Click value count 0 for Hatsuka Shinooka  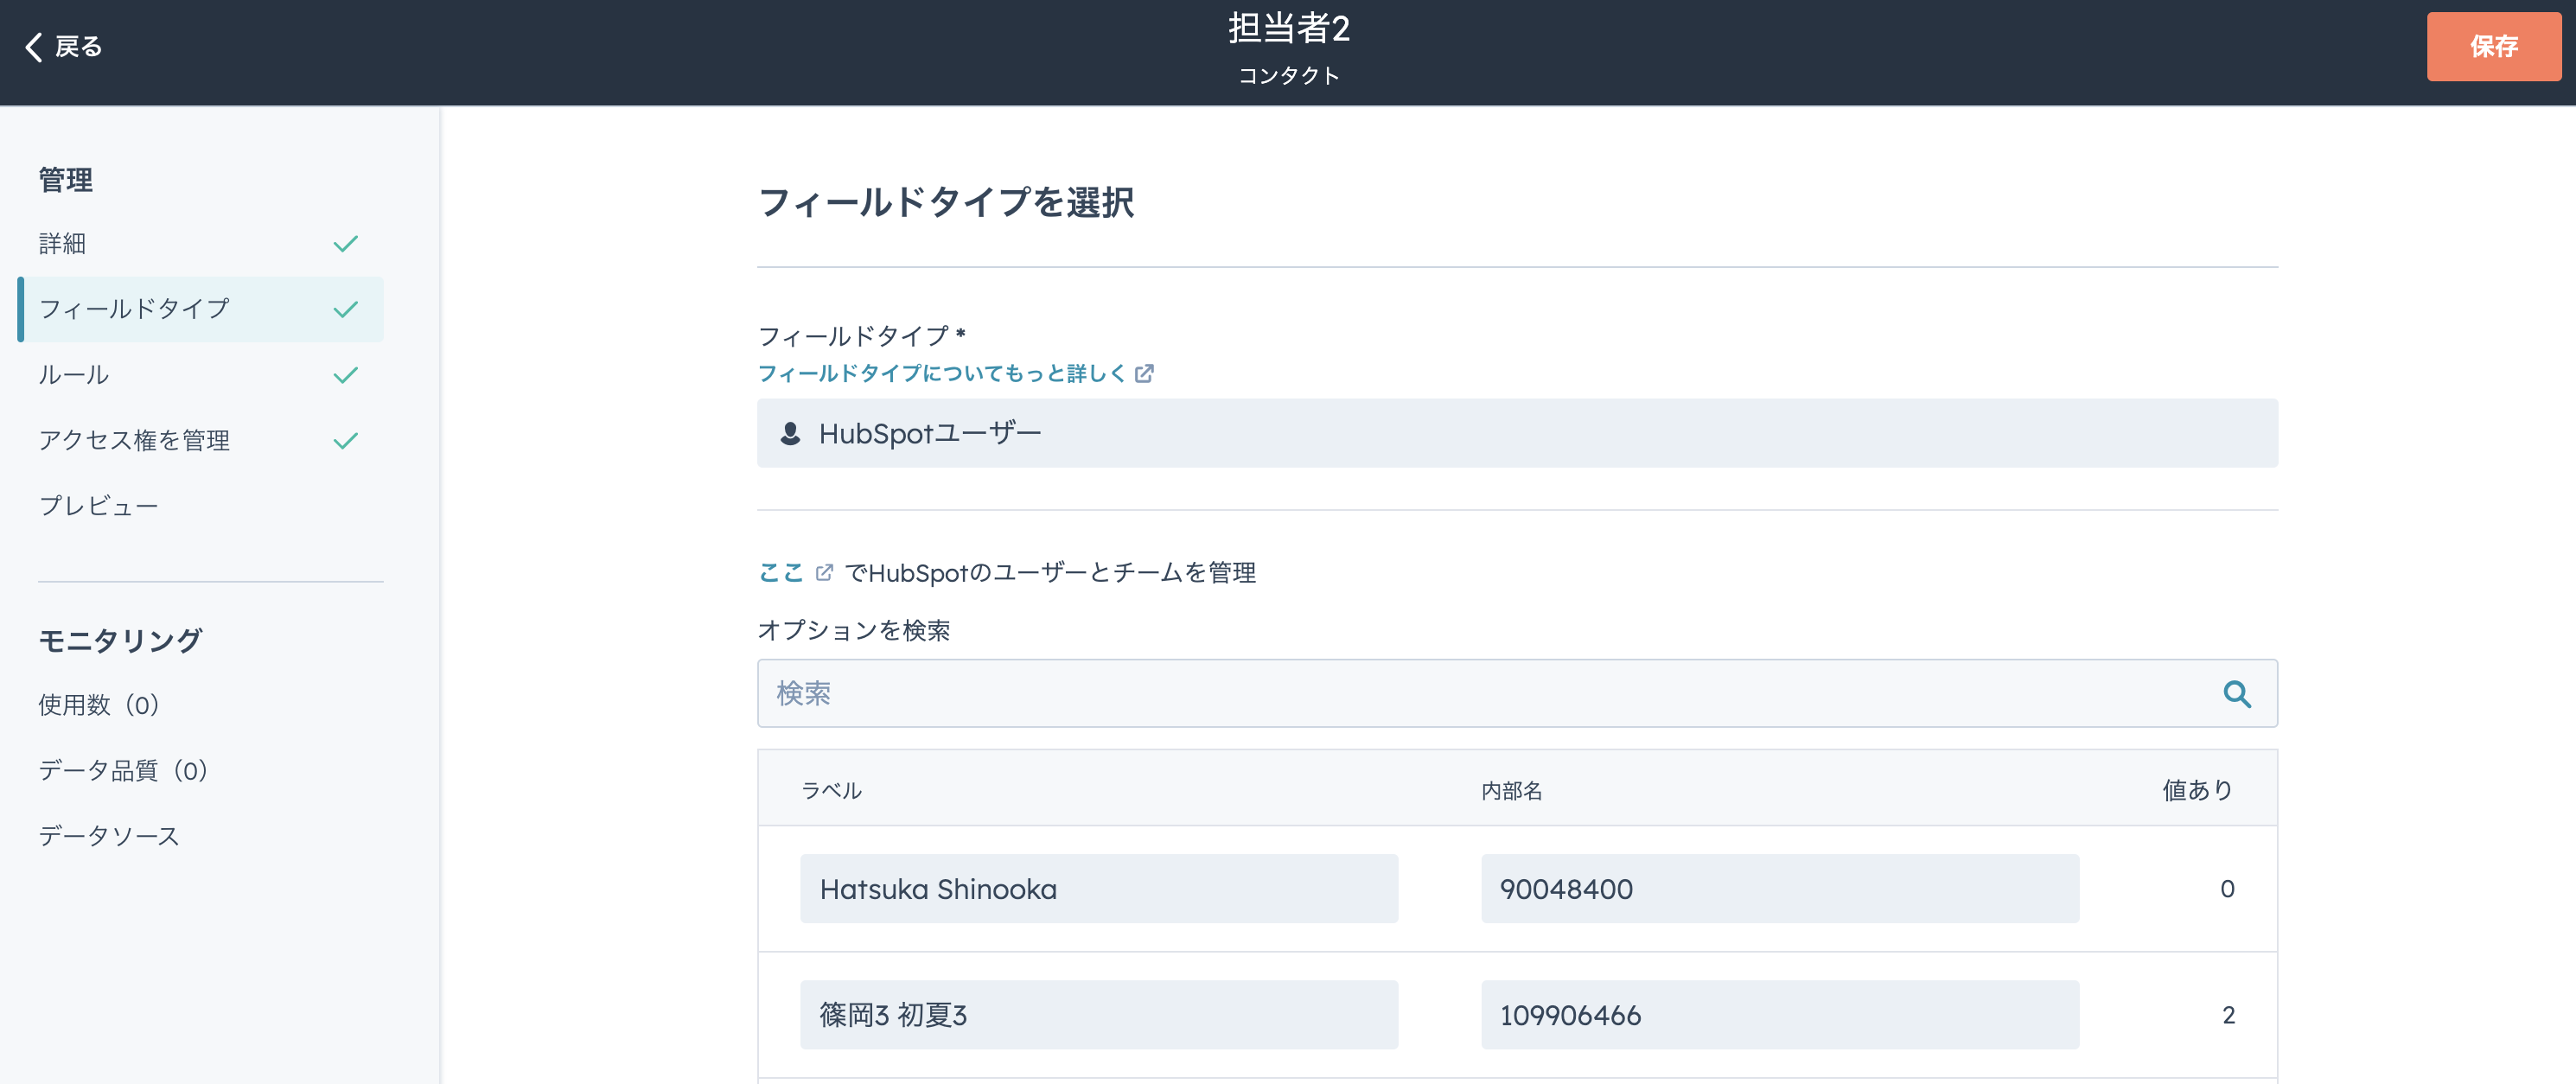[x=2227, y=888]
